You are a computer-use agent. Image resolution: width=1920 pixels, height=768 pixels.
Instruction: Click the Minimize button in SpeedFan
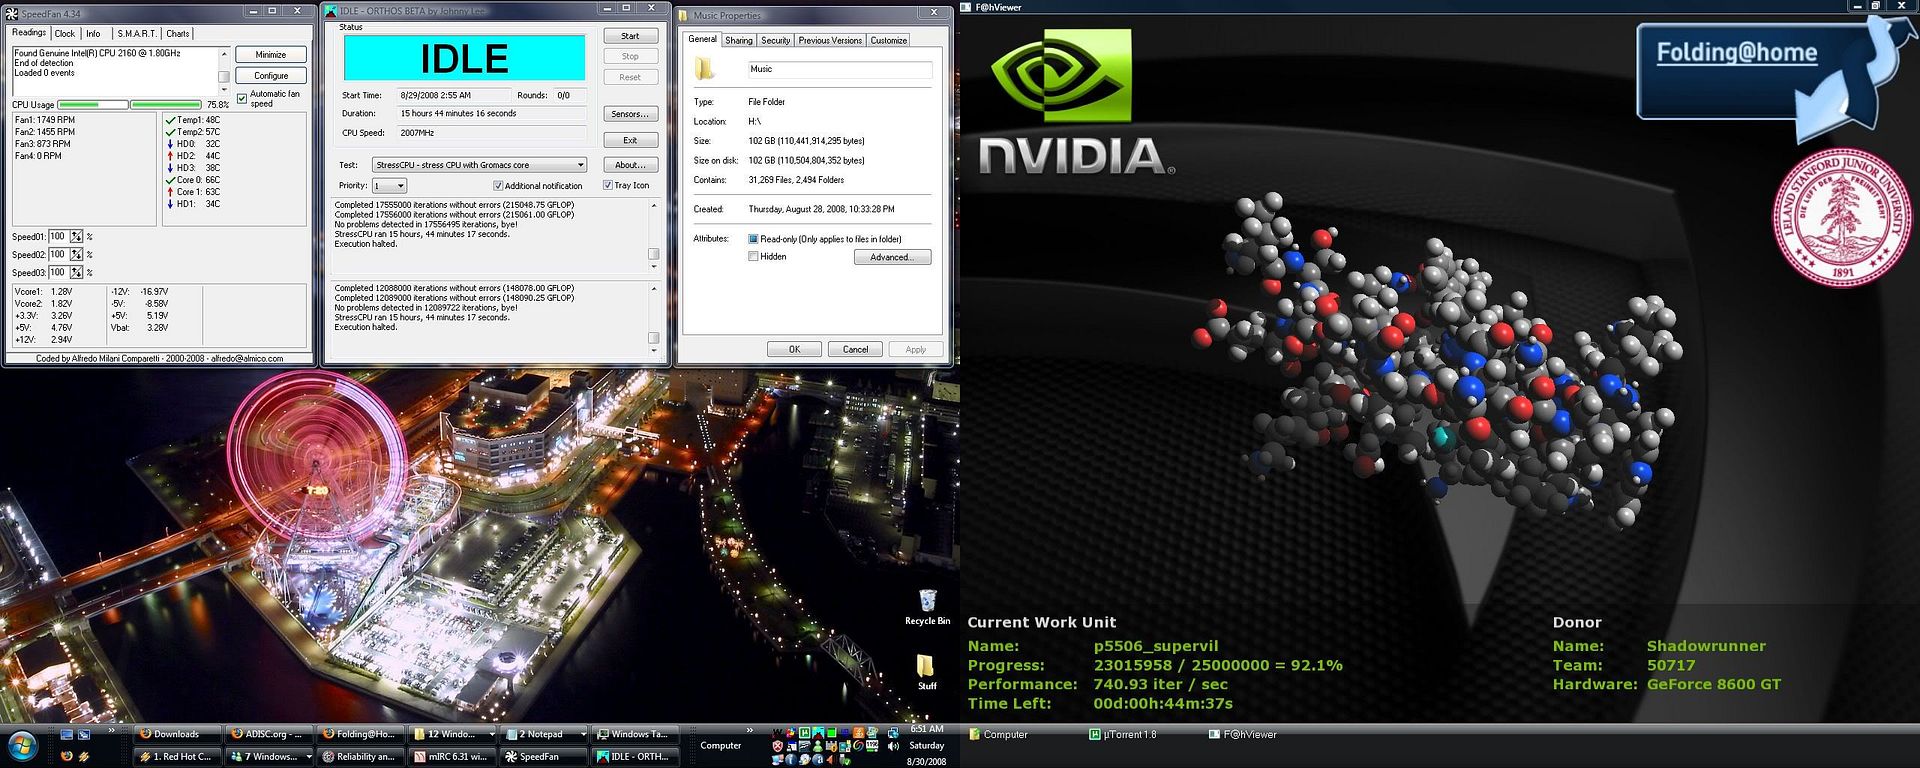point(271,54)
